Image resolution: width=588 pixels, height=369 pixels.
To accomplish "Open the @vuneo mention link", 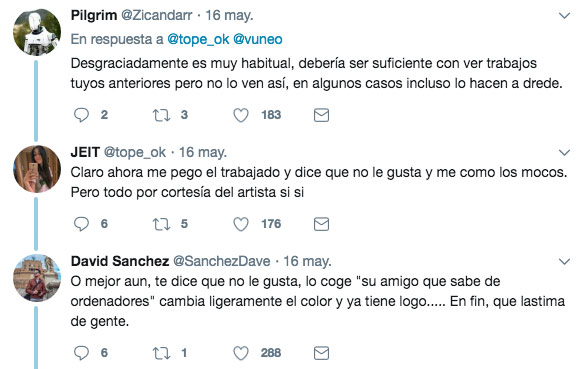I will pyautogui.click(x=258, y=39).
